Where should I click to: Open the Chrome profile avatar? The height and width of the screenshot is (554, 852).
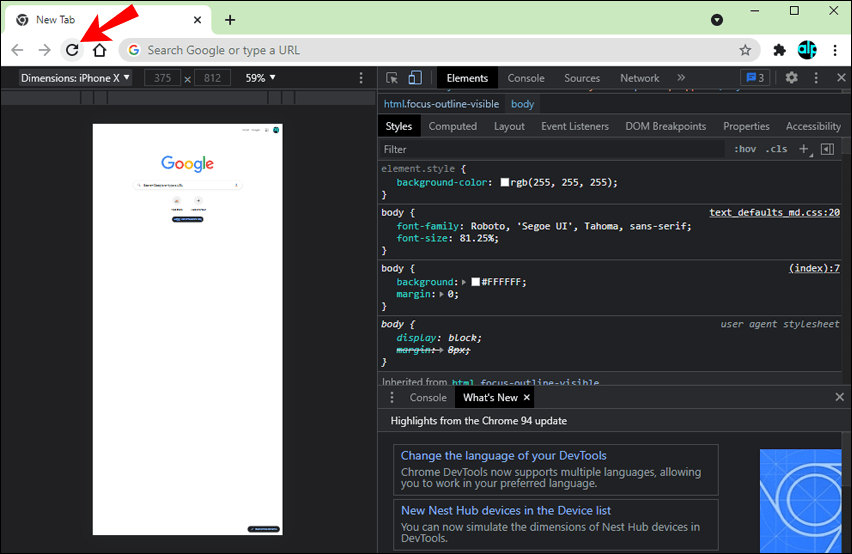click(x=807, y=50)
